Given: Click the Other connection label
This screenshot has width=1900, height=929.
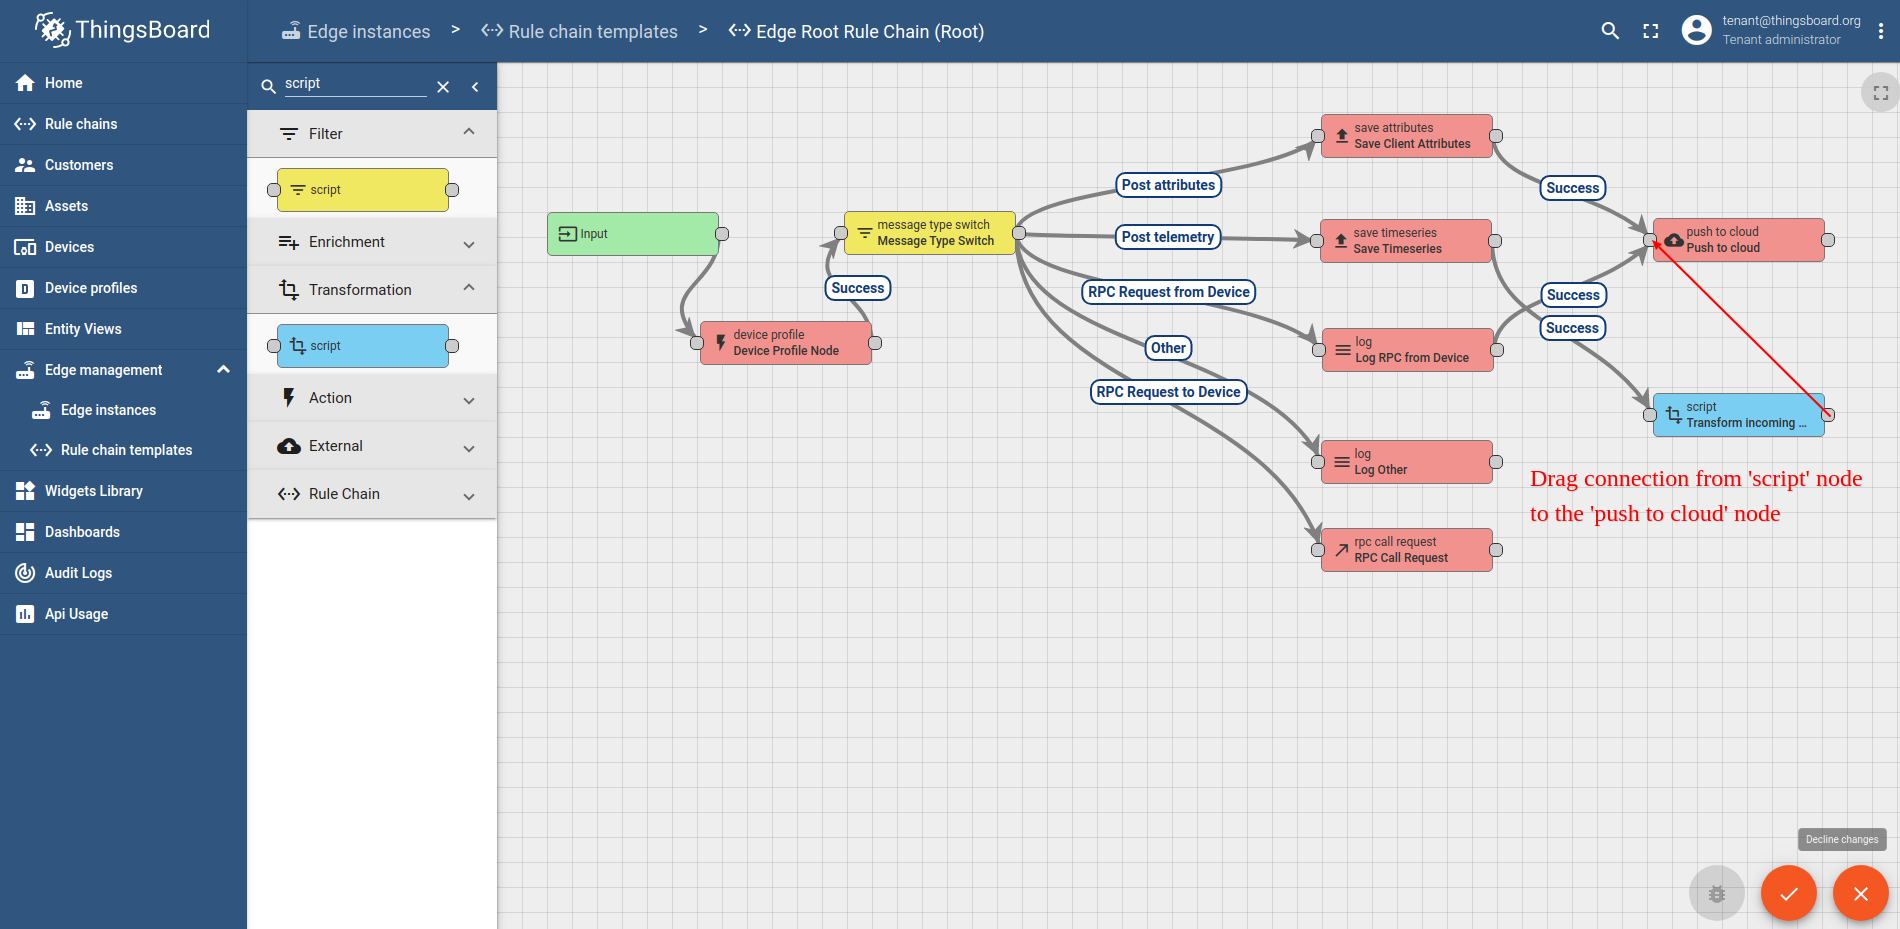Looking at the screenshot, I should tap(1168, 348).
